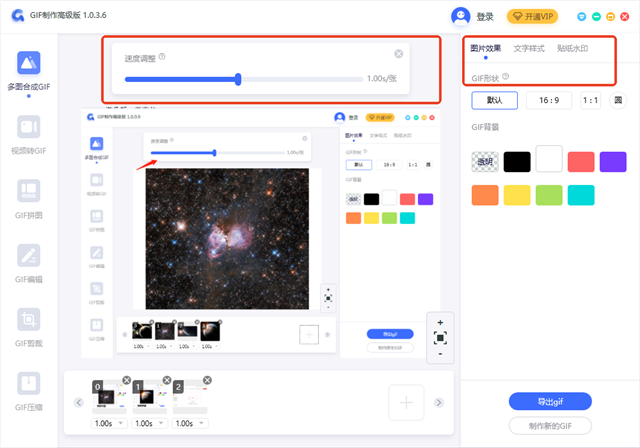This screenshot has width=640, height=448.
Task: Click the 登录 login link
Action: (x=485, y=17)
